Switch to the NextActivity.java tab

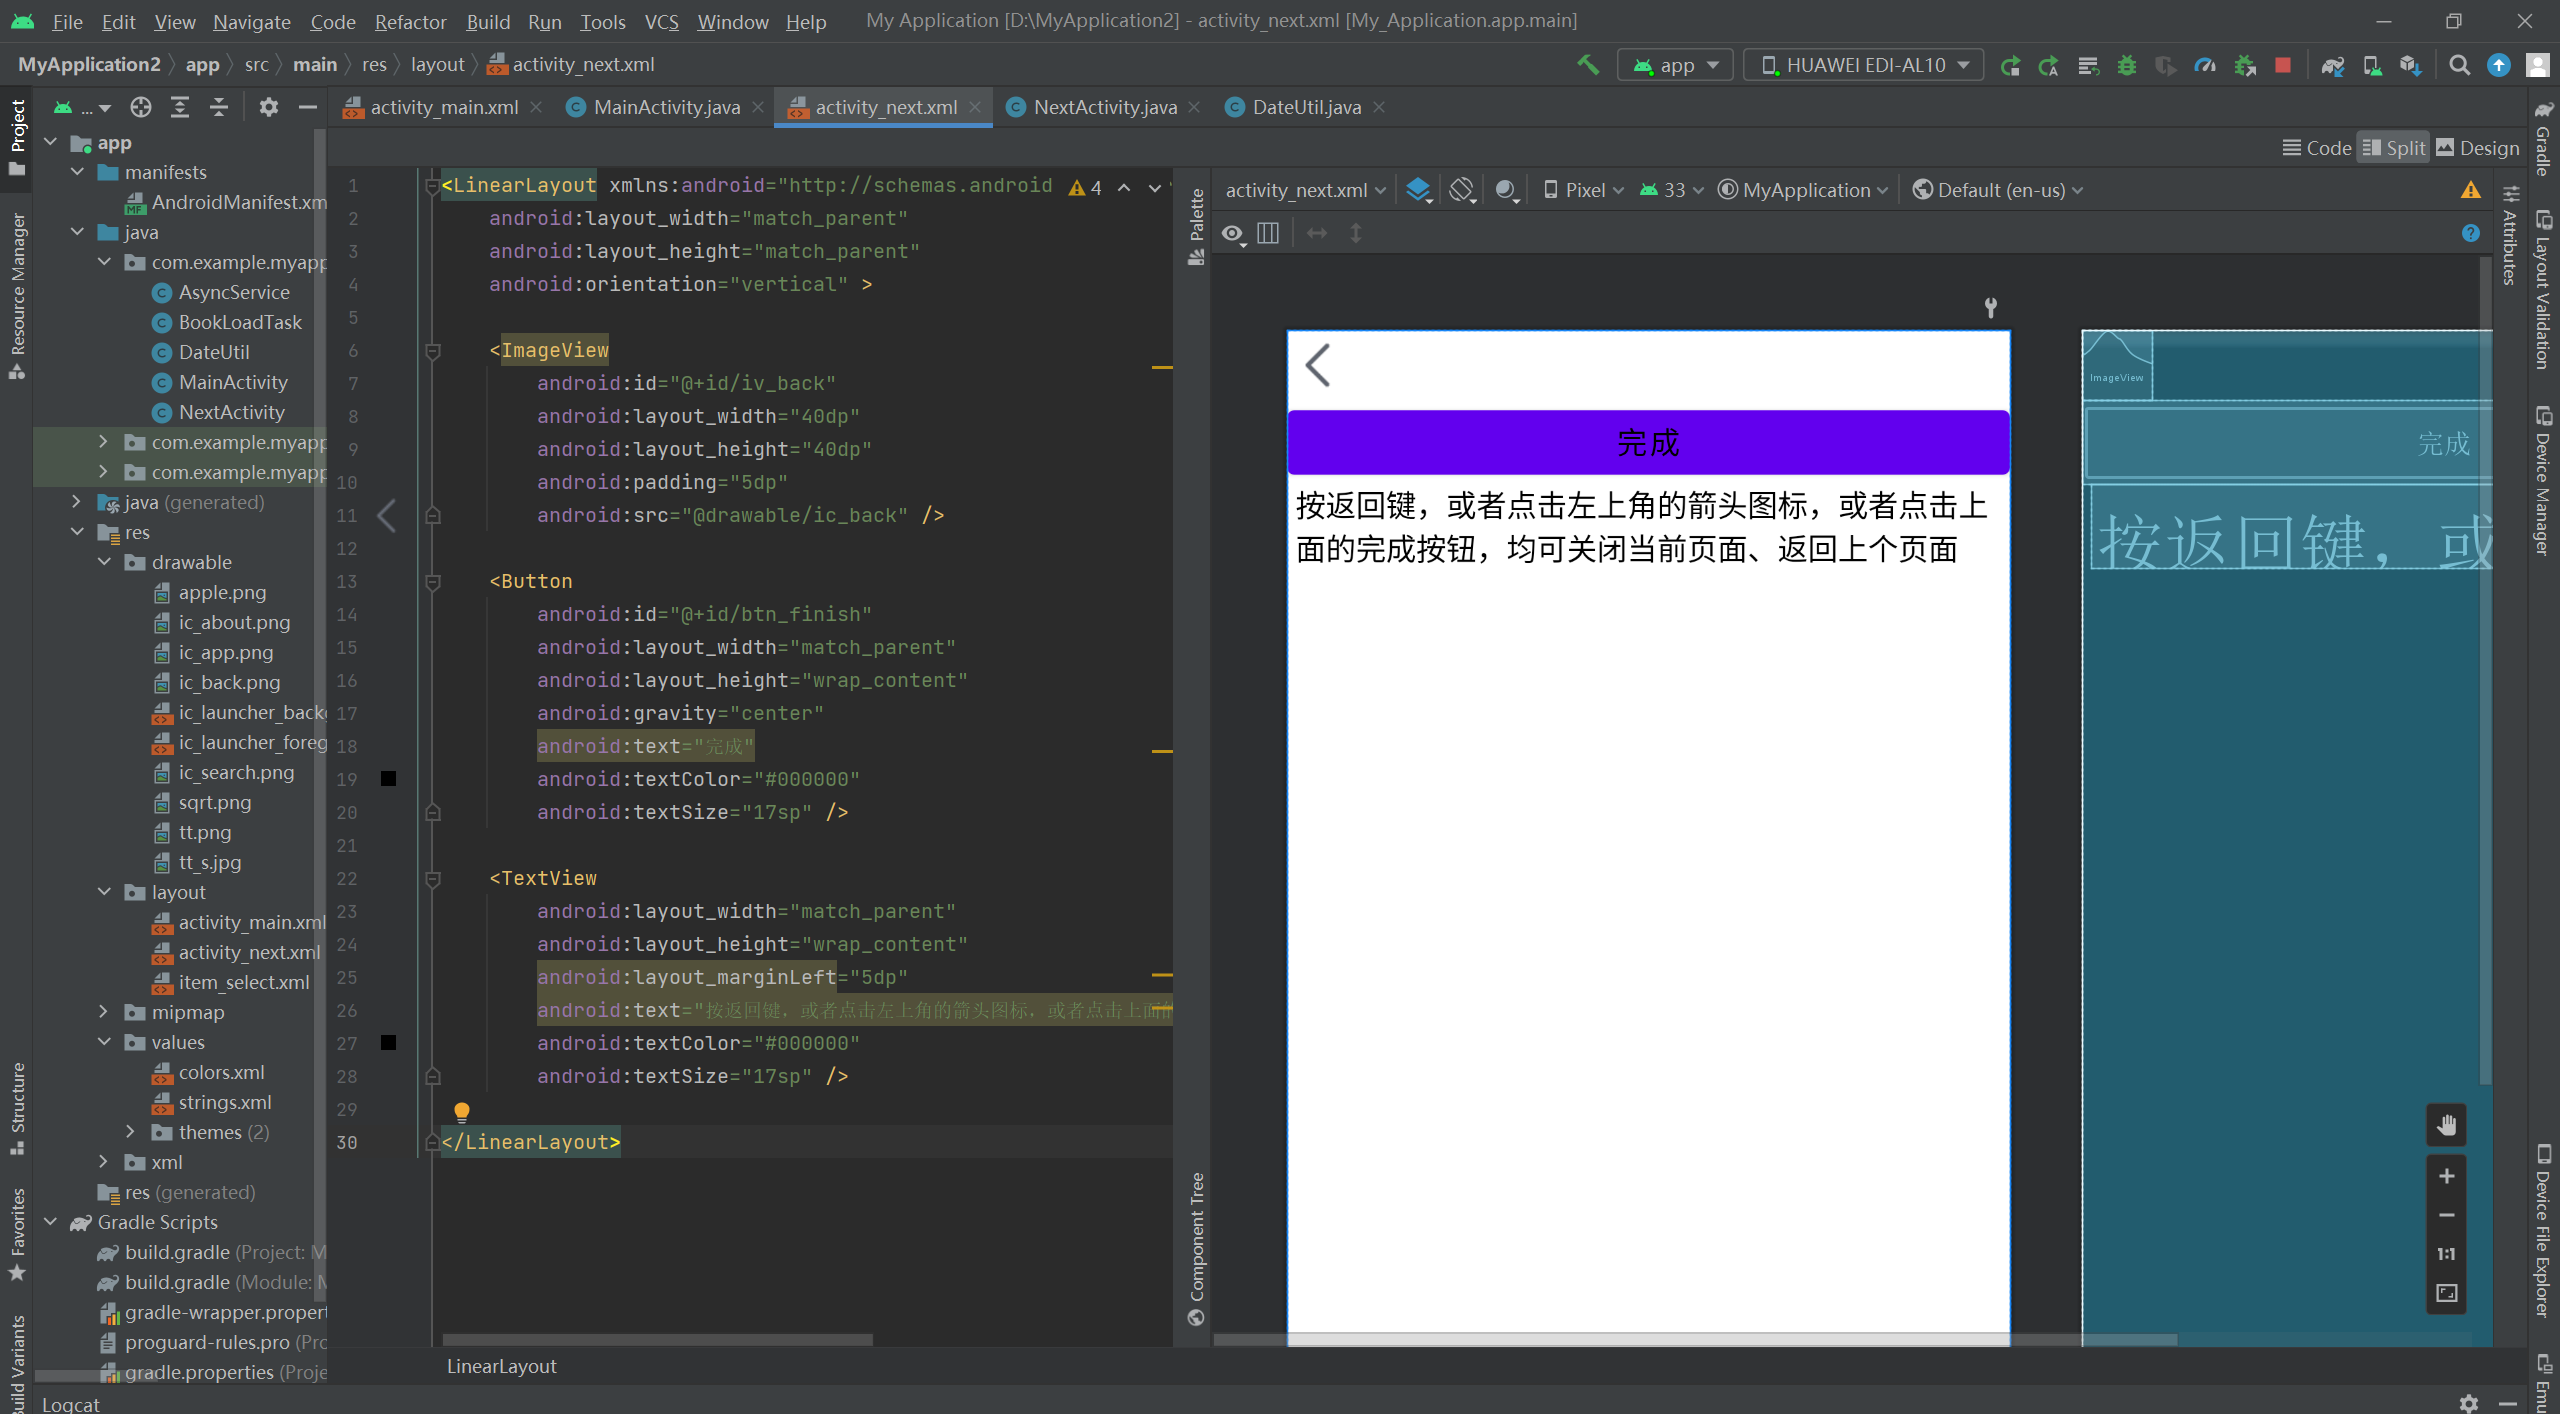click(x=1104, y=107)
